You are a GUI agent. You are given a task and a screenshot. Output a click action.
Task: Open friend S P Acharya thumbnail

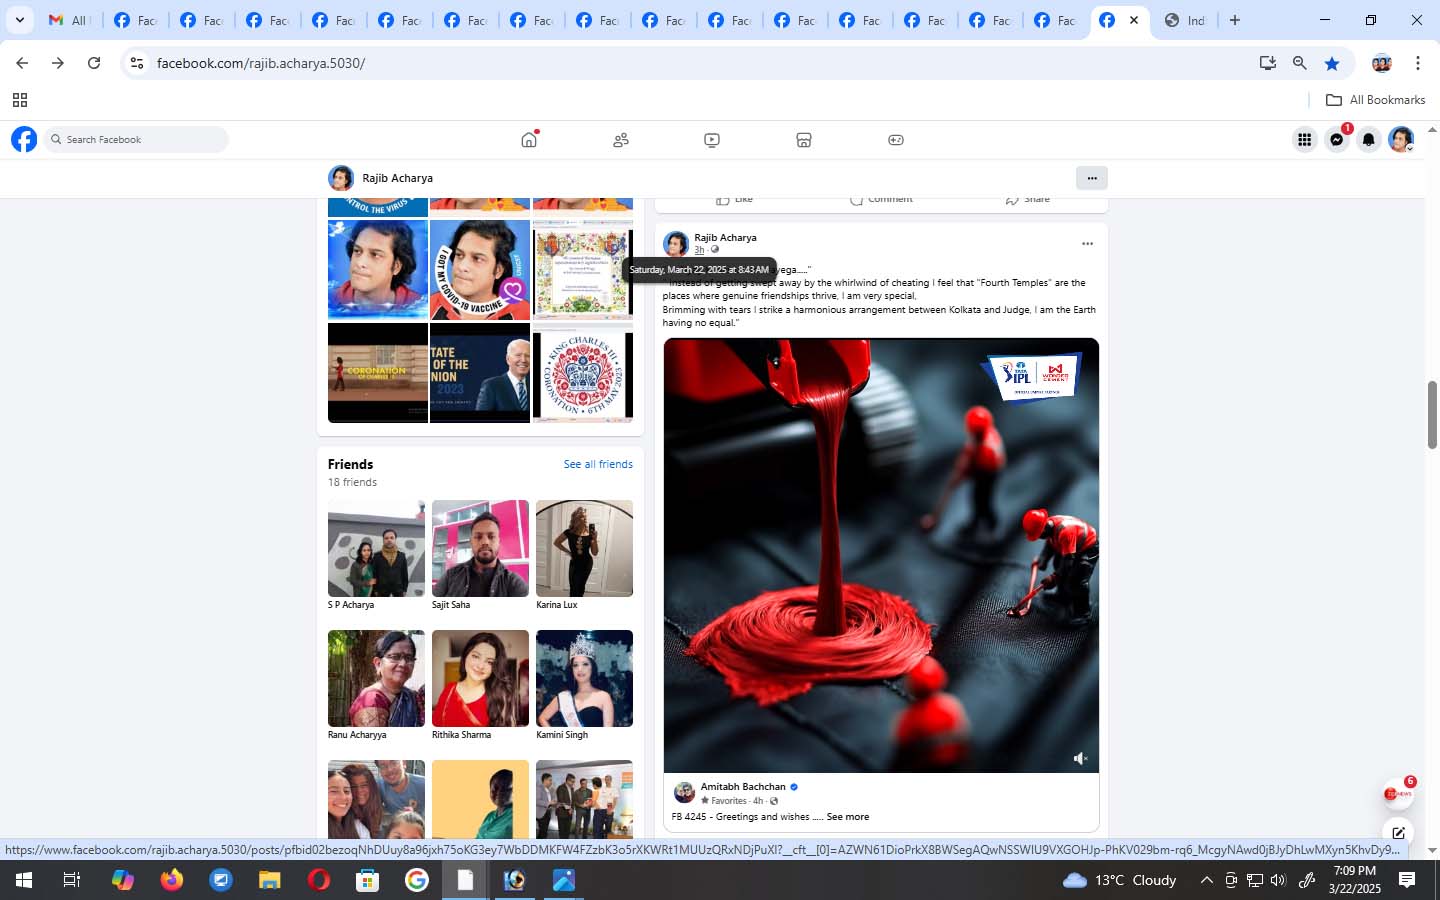tap(376, 548)
